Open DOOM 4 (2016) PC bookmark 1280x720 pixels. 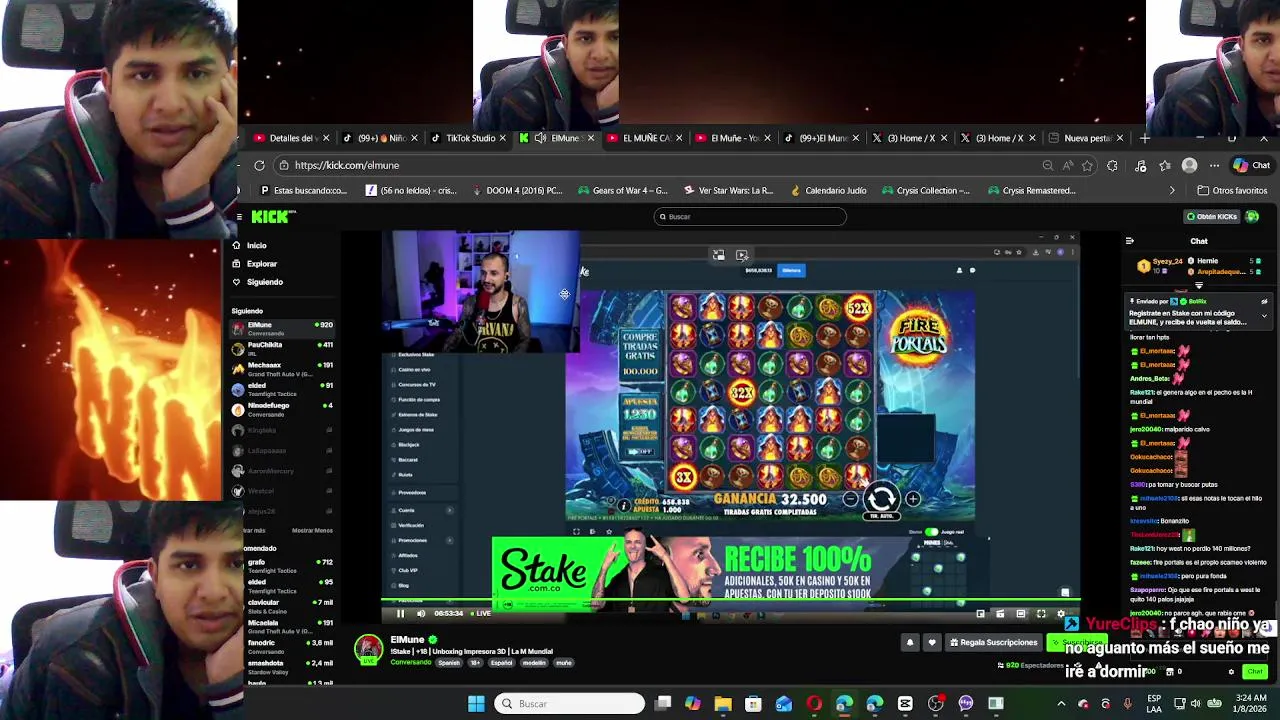coord(516,190)
